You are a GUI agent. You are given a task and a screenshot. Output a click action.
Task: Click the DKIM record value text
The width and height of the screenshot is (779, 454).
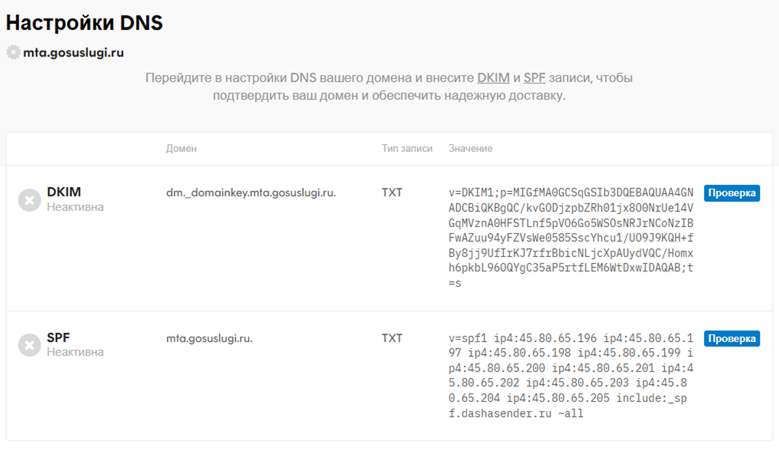tap(571, 237)
